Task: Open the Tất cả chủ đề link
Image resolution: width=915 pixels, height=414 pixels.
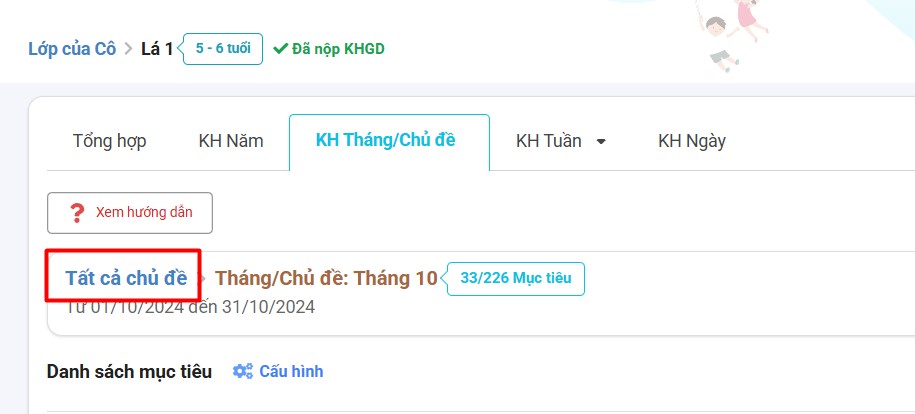Action: 126,278
